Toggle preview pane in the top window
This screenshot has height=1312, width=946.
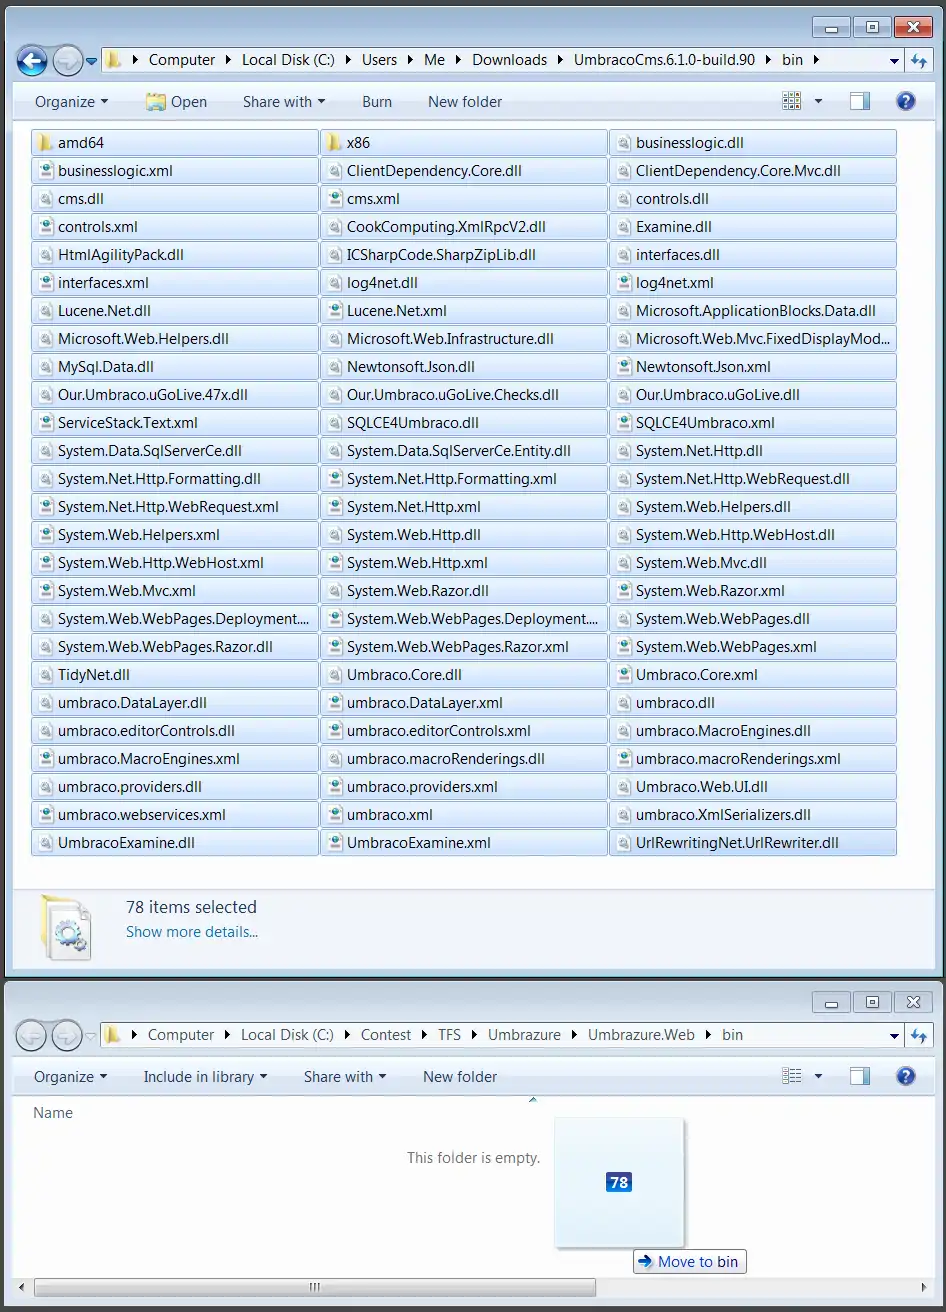pos(860,101)
